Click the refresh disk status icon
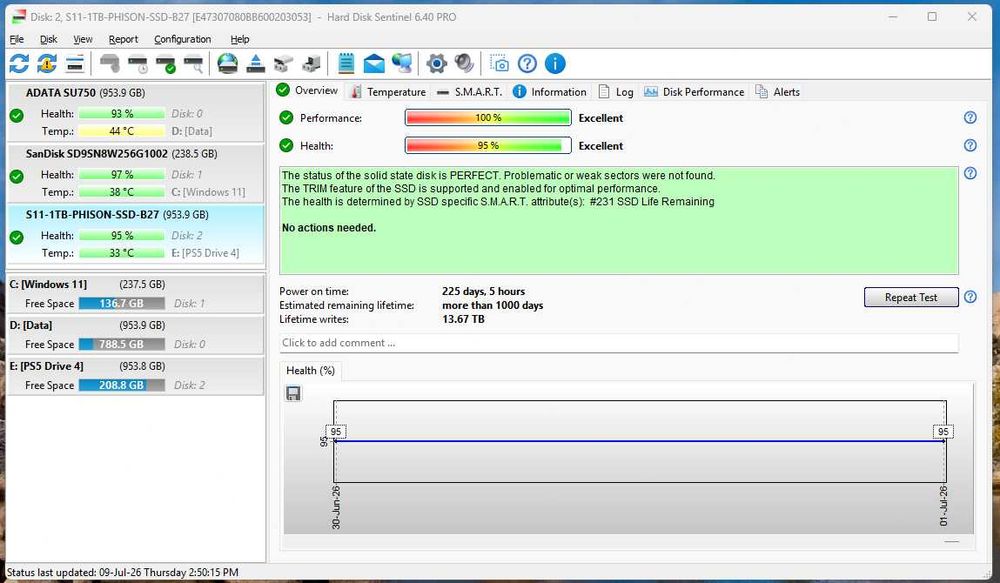Screen dimensions: 1000x583 click(x=19, y=64)
